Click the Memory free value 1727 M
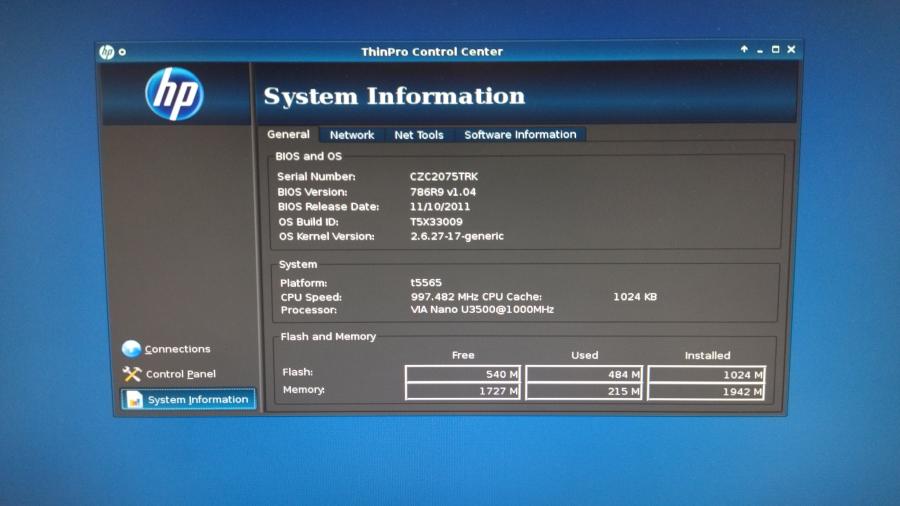This screenshot has width=900, height=506. coord(463,391)
